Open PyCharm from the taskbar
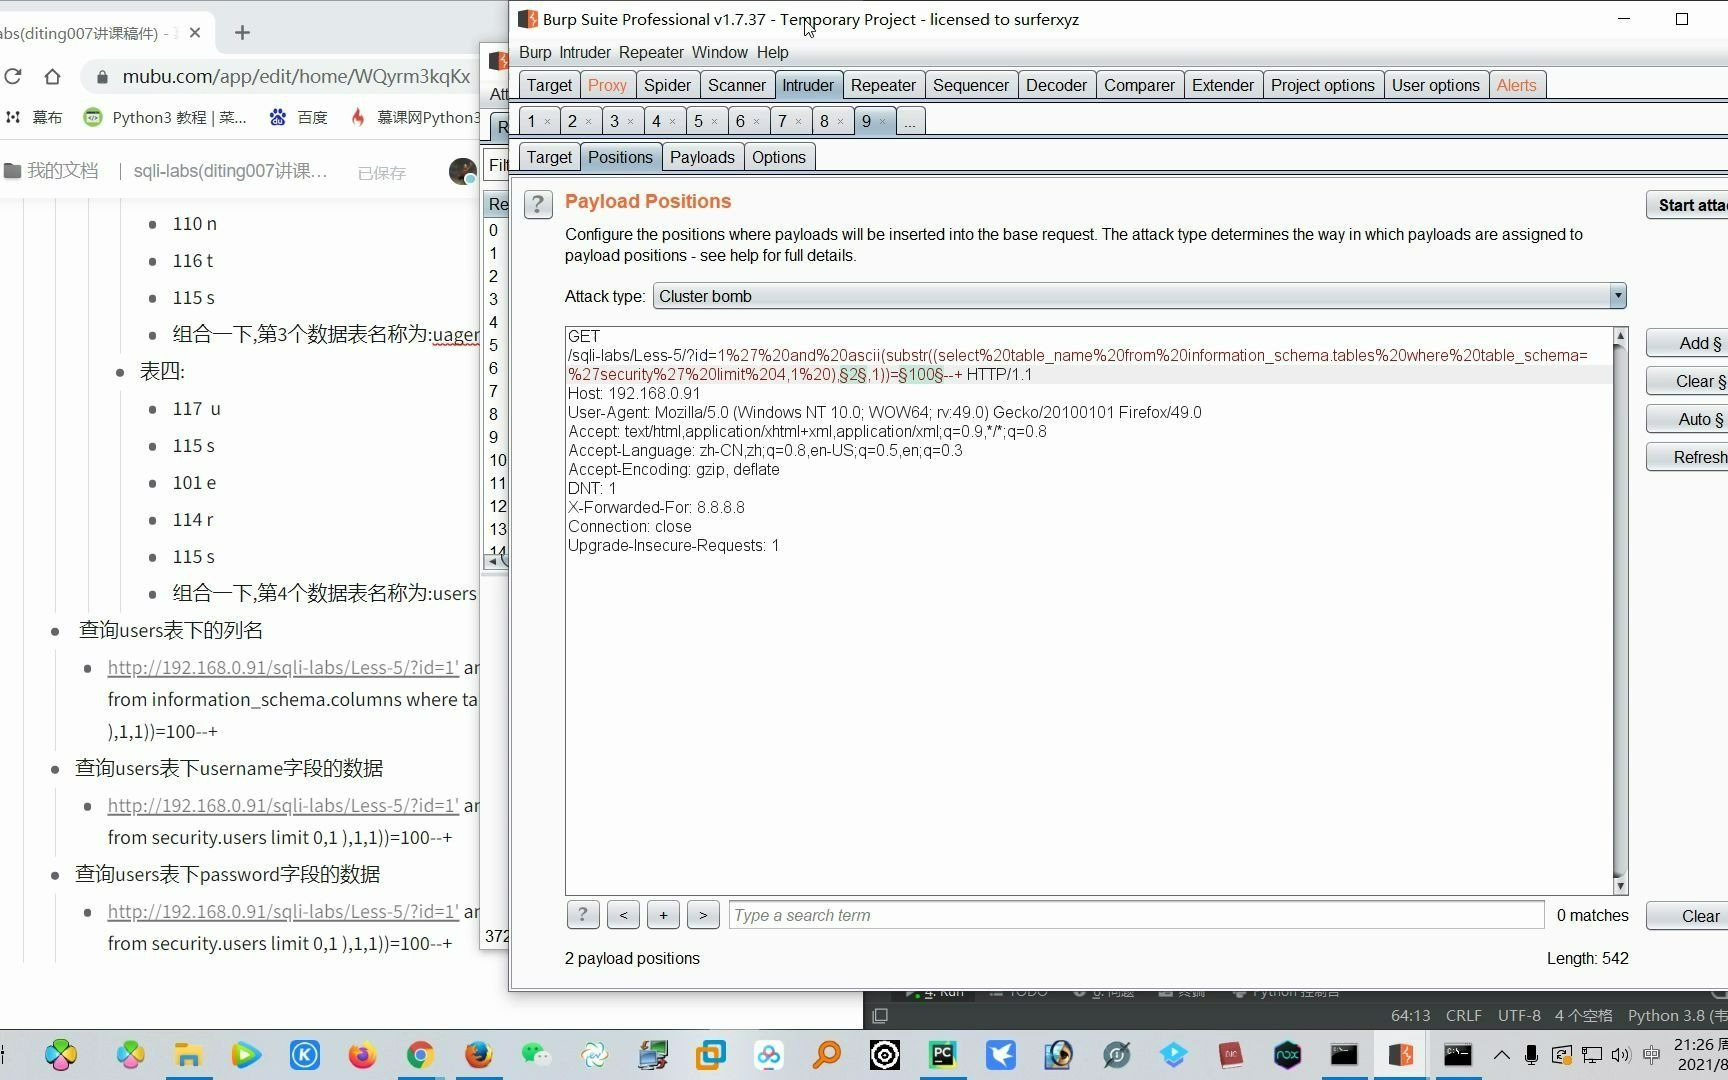The height and width of the screenshot is (1080, 1728). pyautogui.click(x=942, y=1055)
